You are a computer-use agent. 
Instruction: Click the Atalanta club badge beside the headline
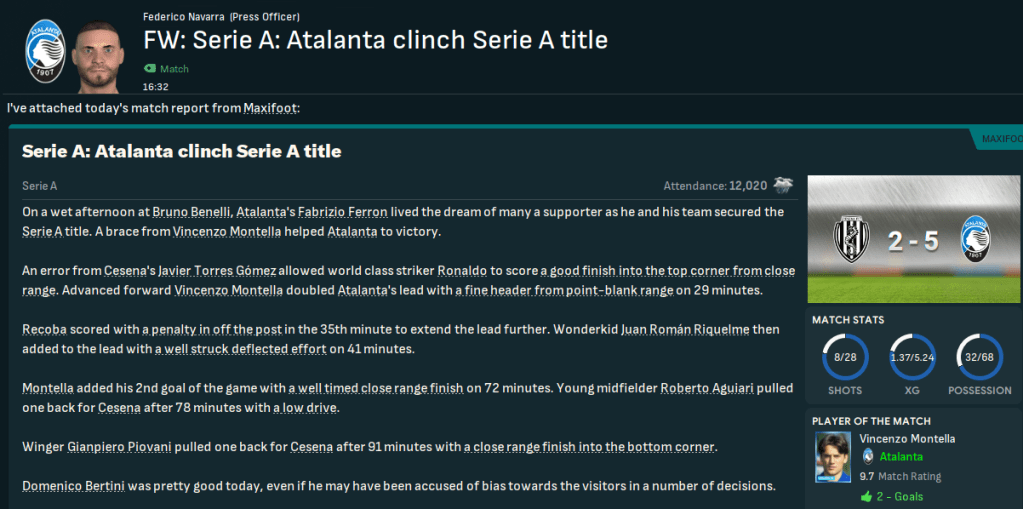(x=44, y=52)
